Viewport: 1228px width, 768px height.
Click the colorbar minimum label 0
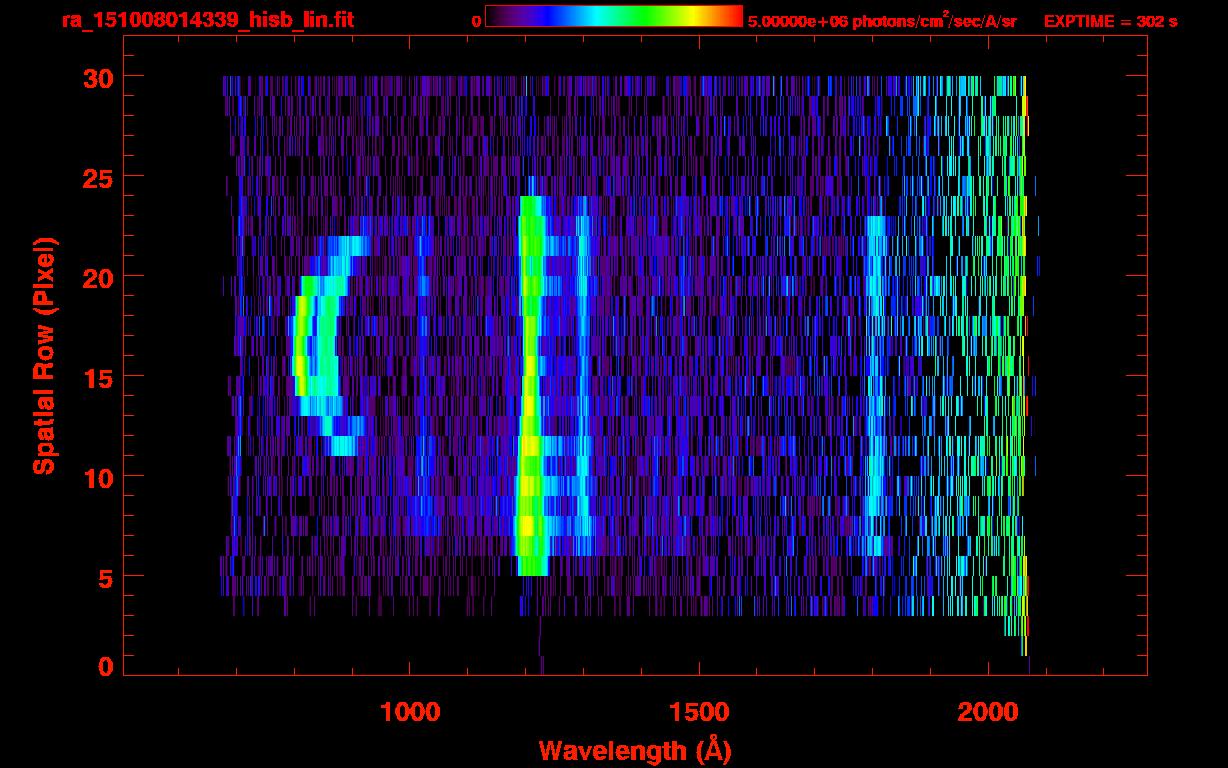click(x=476, y=21)
